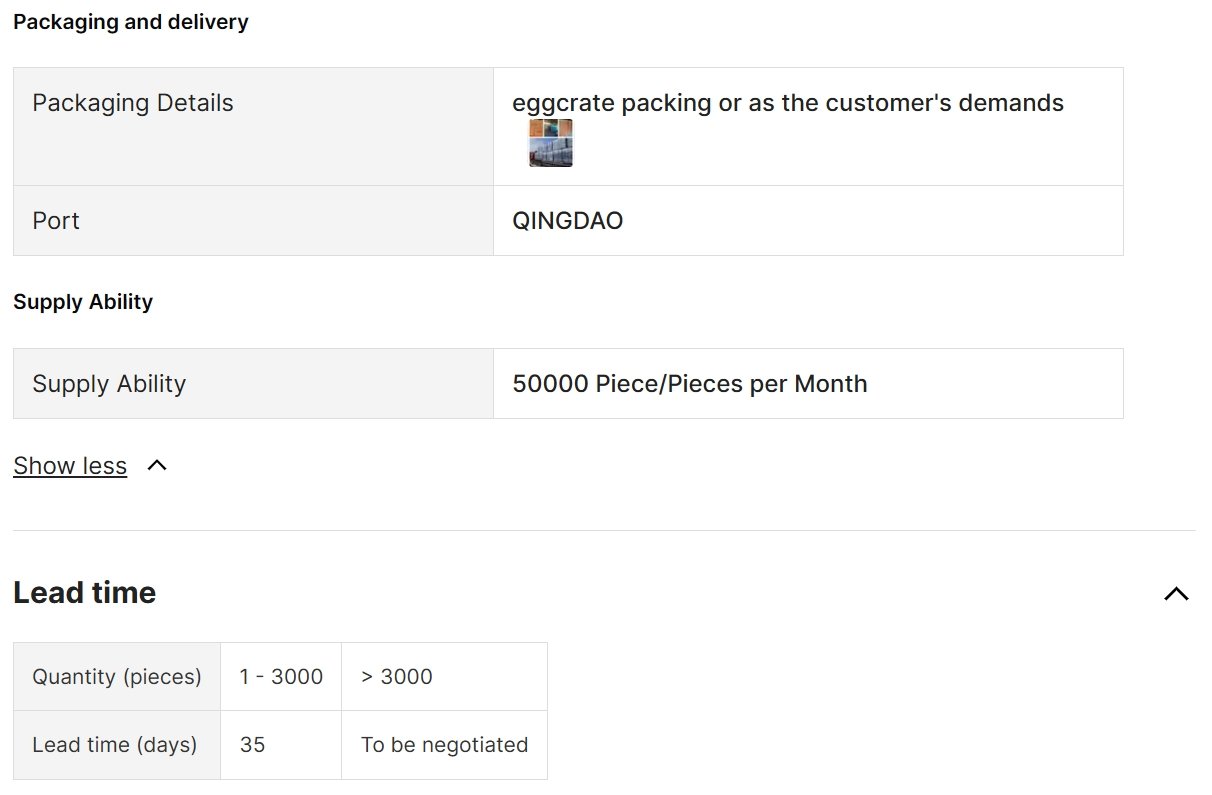The width and height of the screenshot is (1212, 795).
Task: Select the Quantity (pieces) row header
Action: [117, 677]
